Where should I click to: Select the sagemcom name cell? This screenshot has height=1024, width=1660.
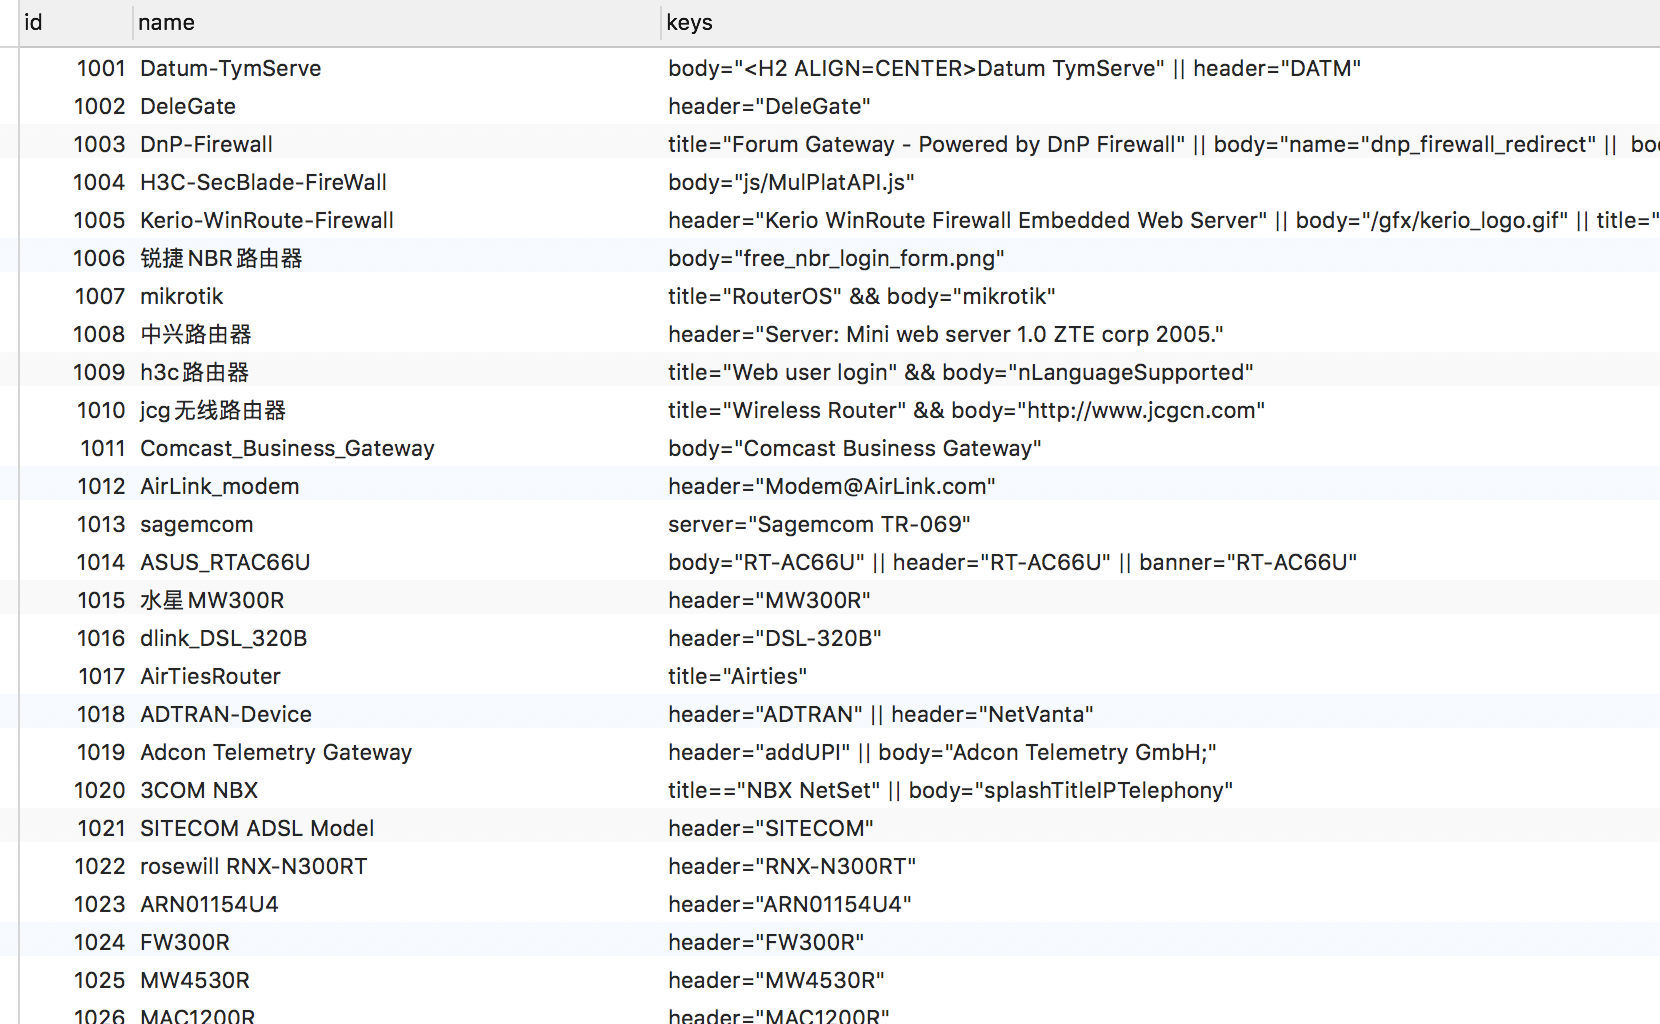point(397,524)
